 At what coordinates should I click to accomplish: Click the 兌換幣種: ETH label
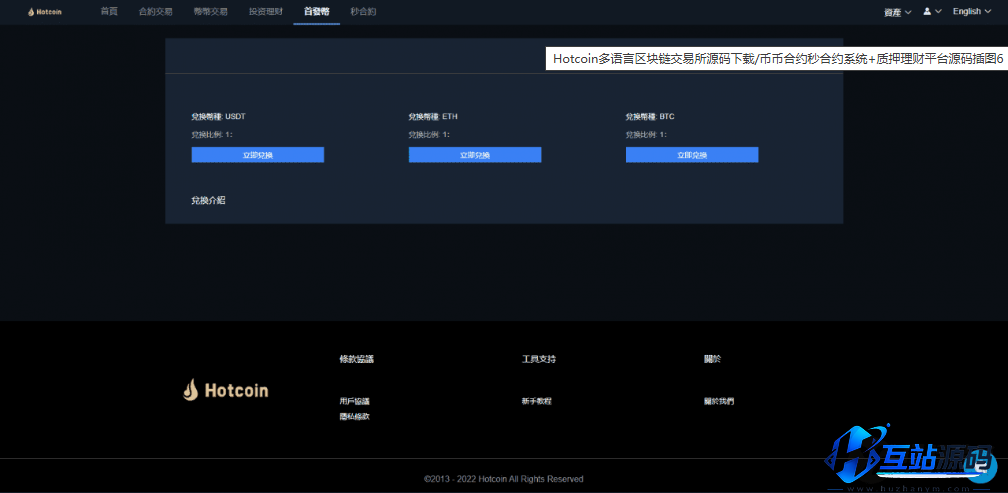pos(433,117)
